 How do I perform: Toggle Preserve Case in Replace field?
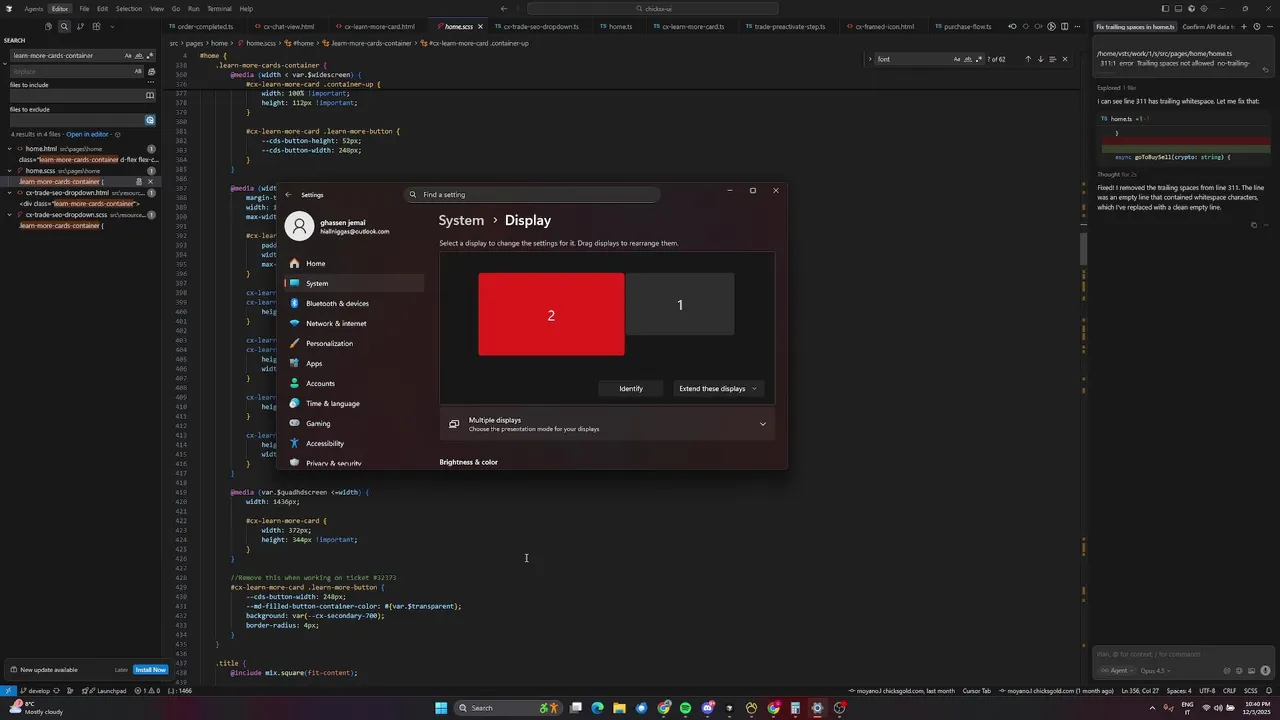point(138,72)
